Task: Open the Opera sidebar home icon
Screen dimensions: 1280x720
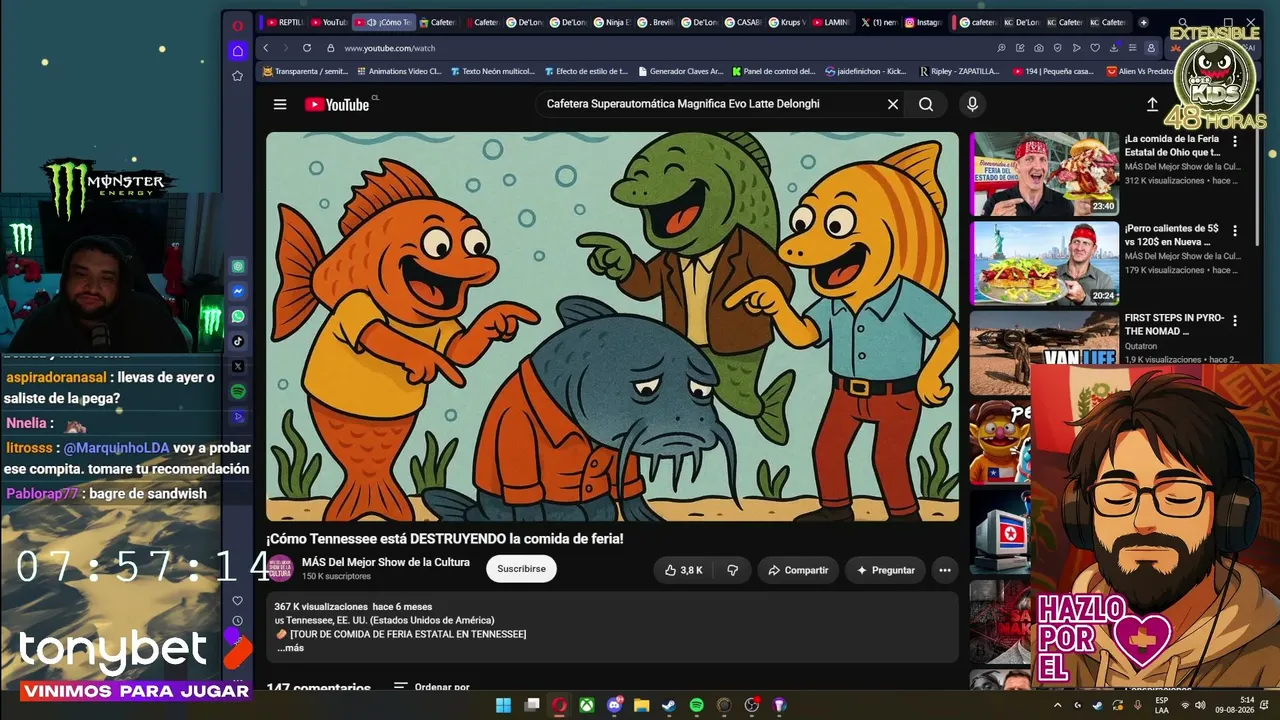Action: 237,51
